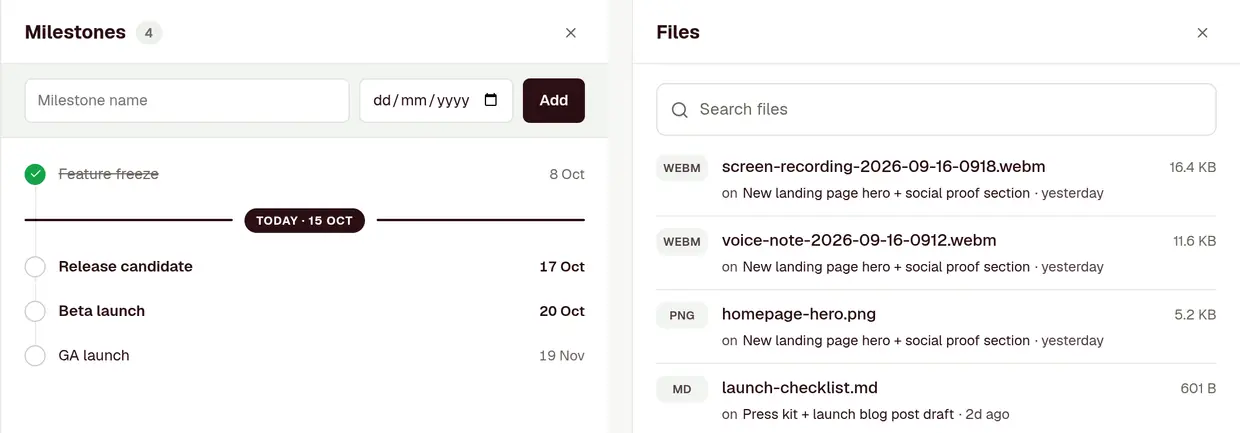Click the Search files field
1240x433 pixels.
pos(936,109)
